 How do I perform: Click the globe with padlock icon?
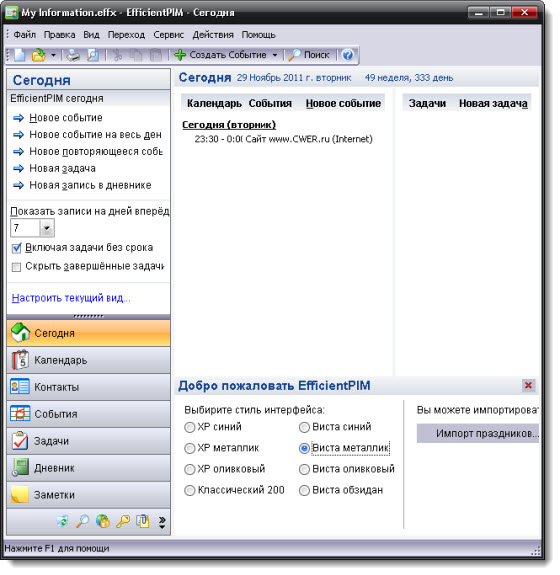tap(103, 521)
